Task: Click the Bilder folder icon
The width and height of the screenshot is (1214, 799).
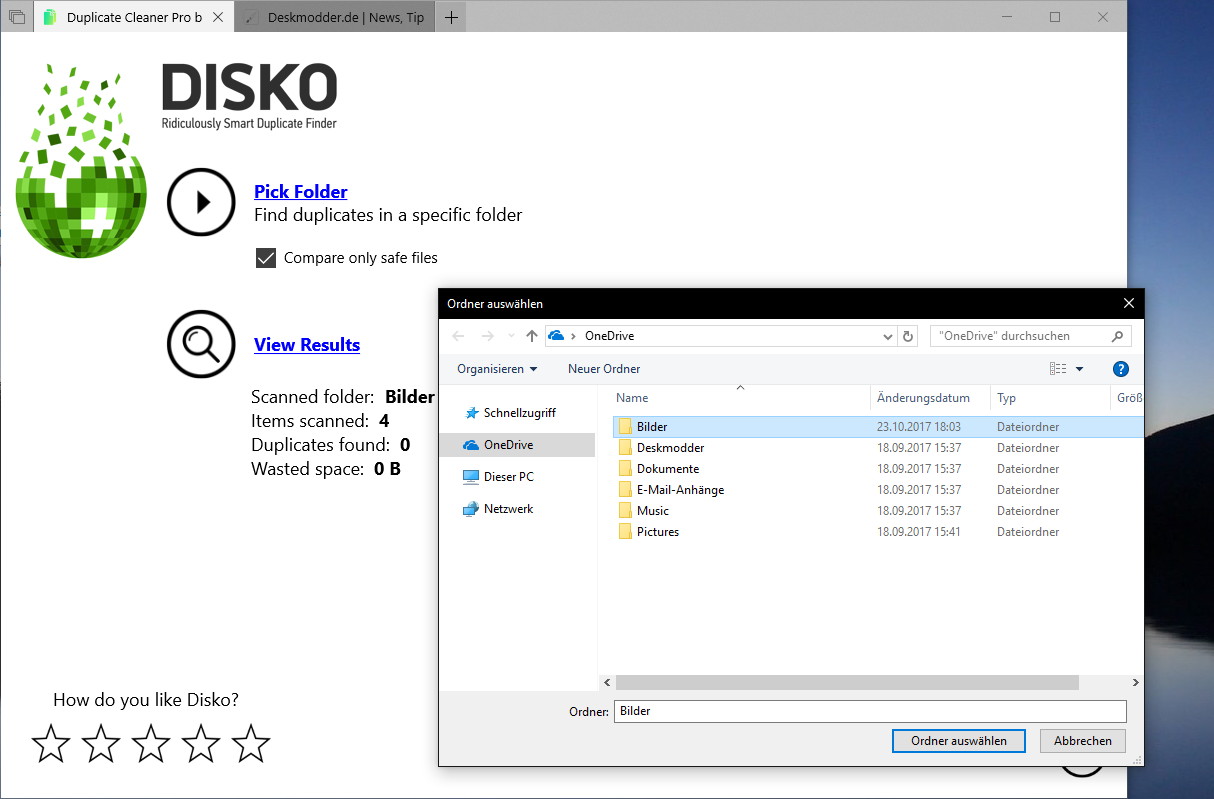Action: point(625,427)
